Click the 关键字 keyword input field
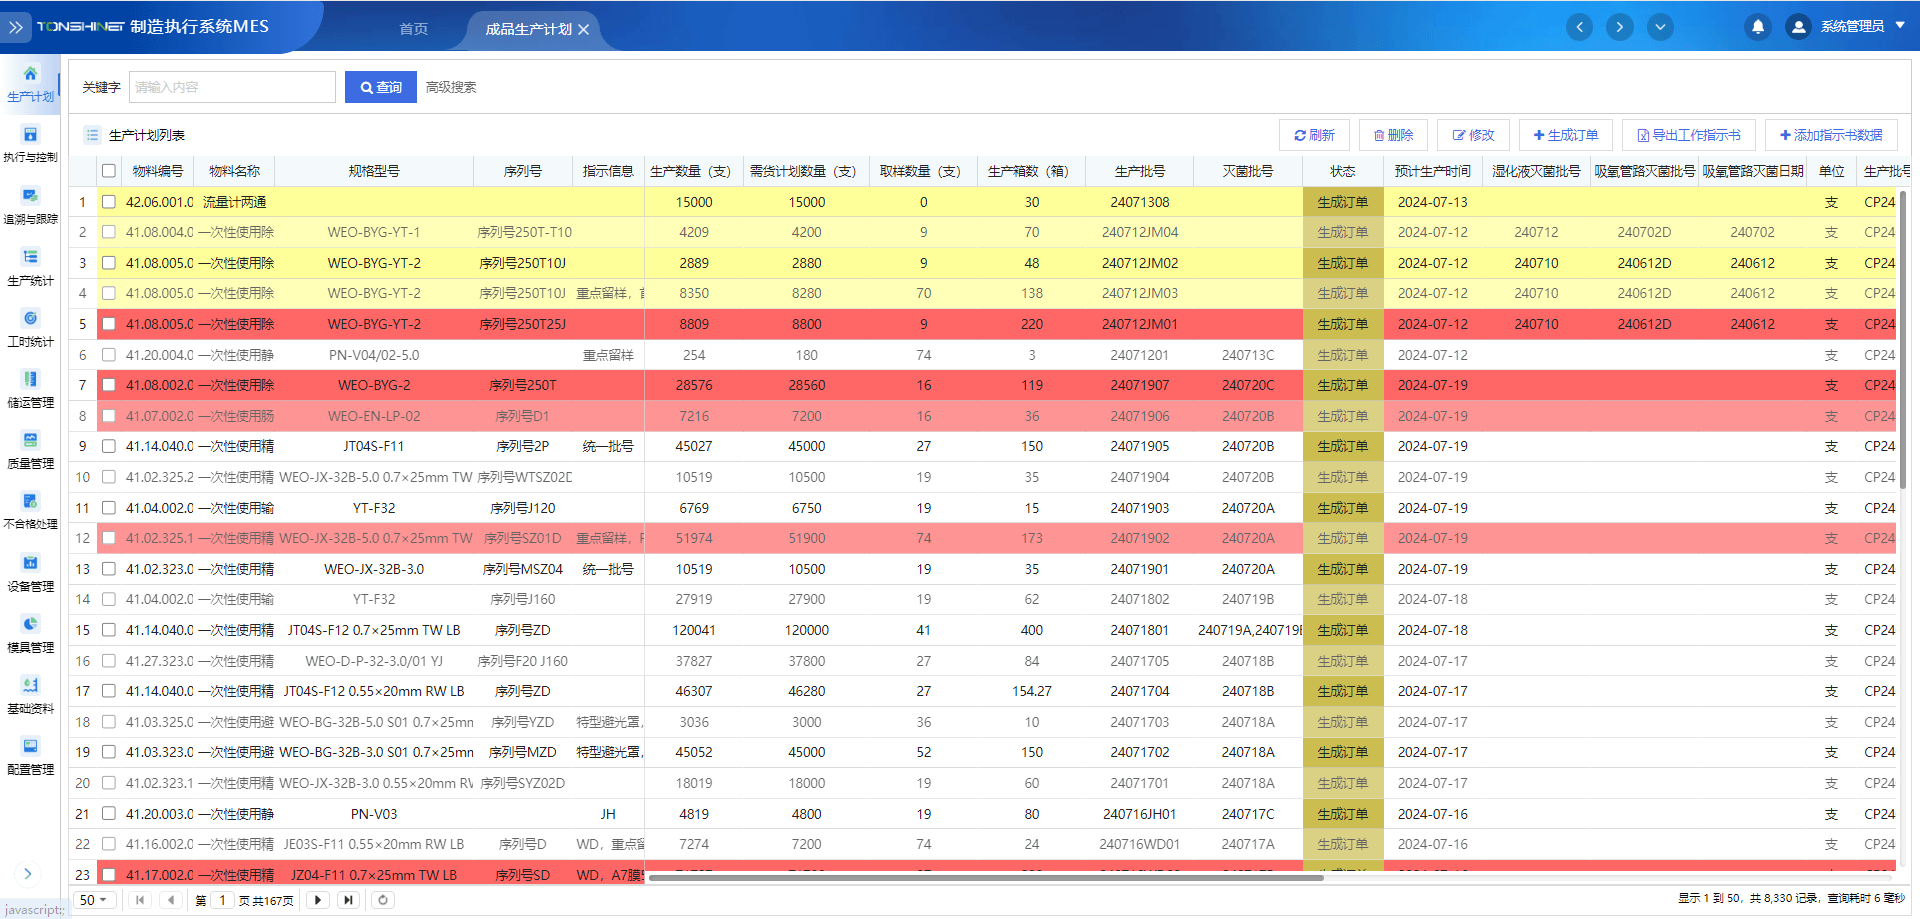The width and height of the screenshot is (1920, 919). coord(232,87)
